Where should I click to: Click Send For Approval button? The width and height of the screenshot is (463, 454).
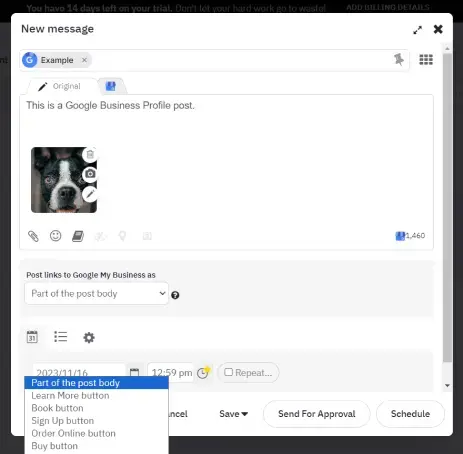point(317,414)
